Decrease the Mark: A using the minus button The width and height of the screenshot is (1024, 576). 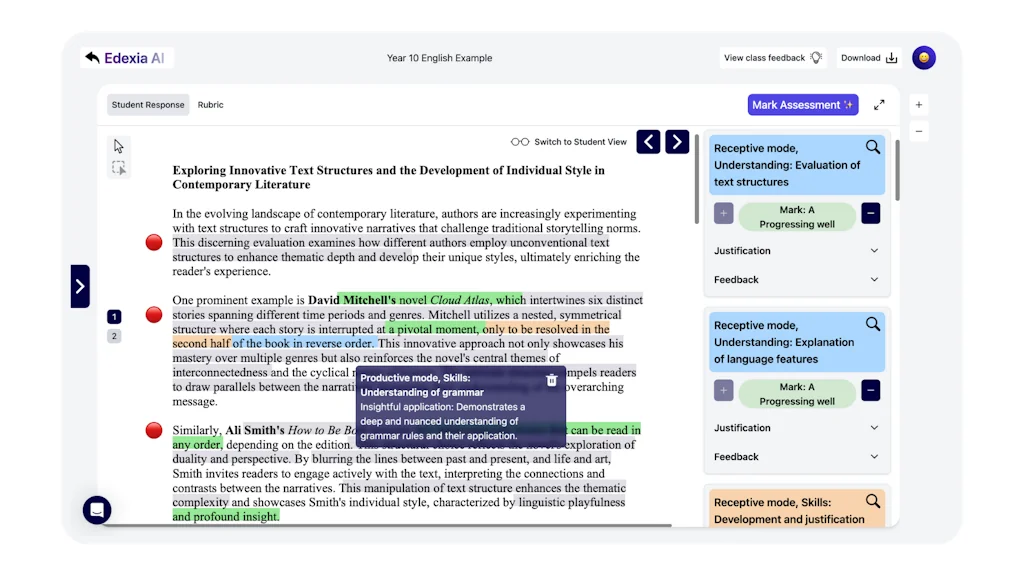click(870, 213)
